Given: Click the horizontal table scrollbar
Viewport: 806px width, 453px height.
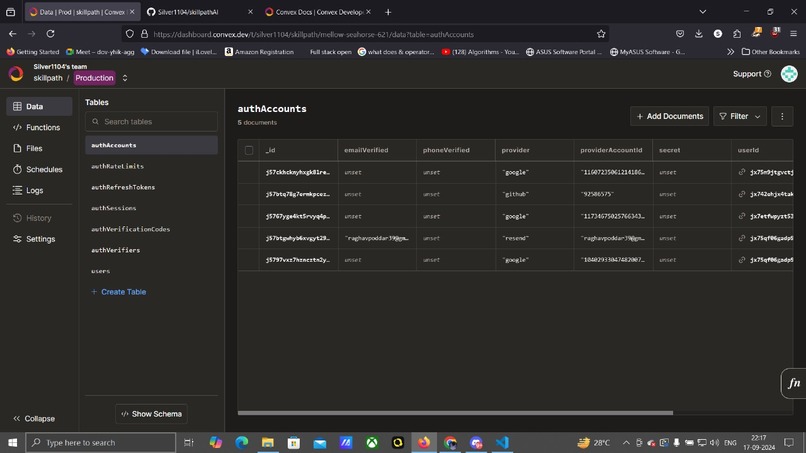Looking at the screenshot, I should coord(455,412).
